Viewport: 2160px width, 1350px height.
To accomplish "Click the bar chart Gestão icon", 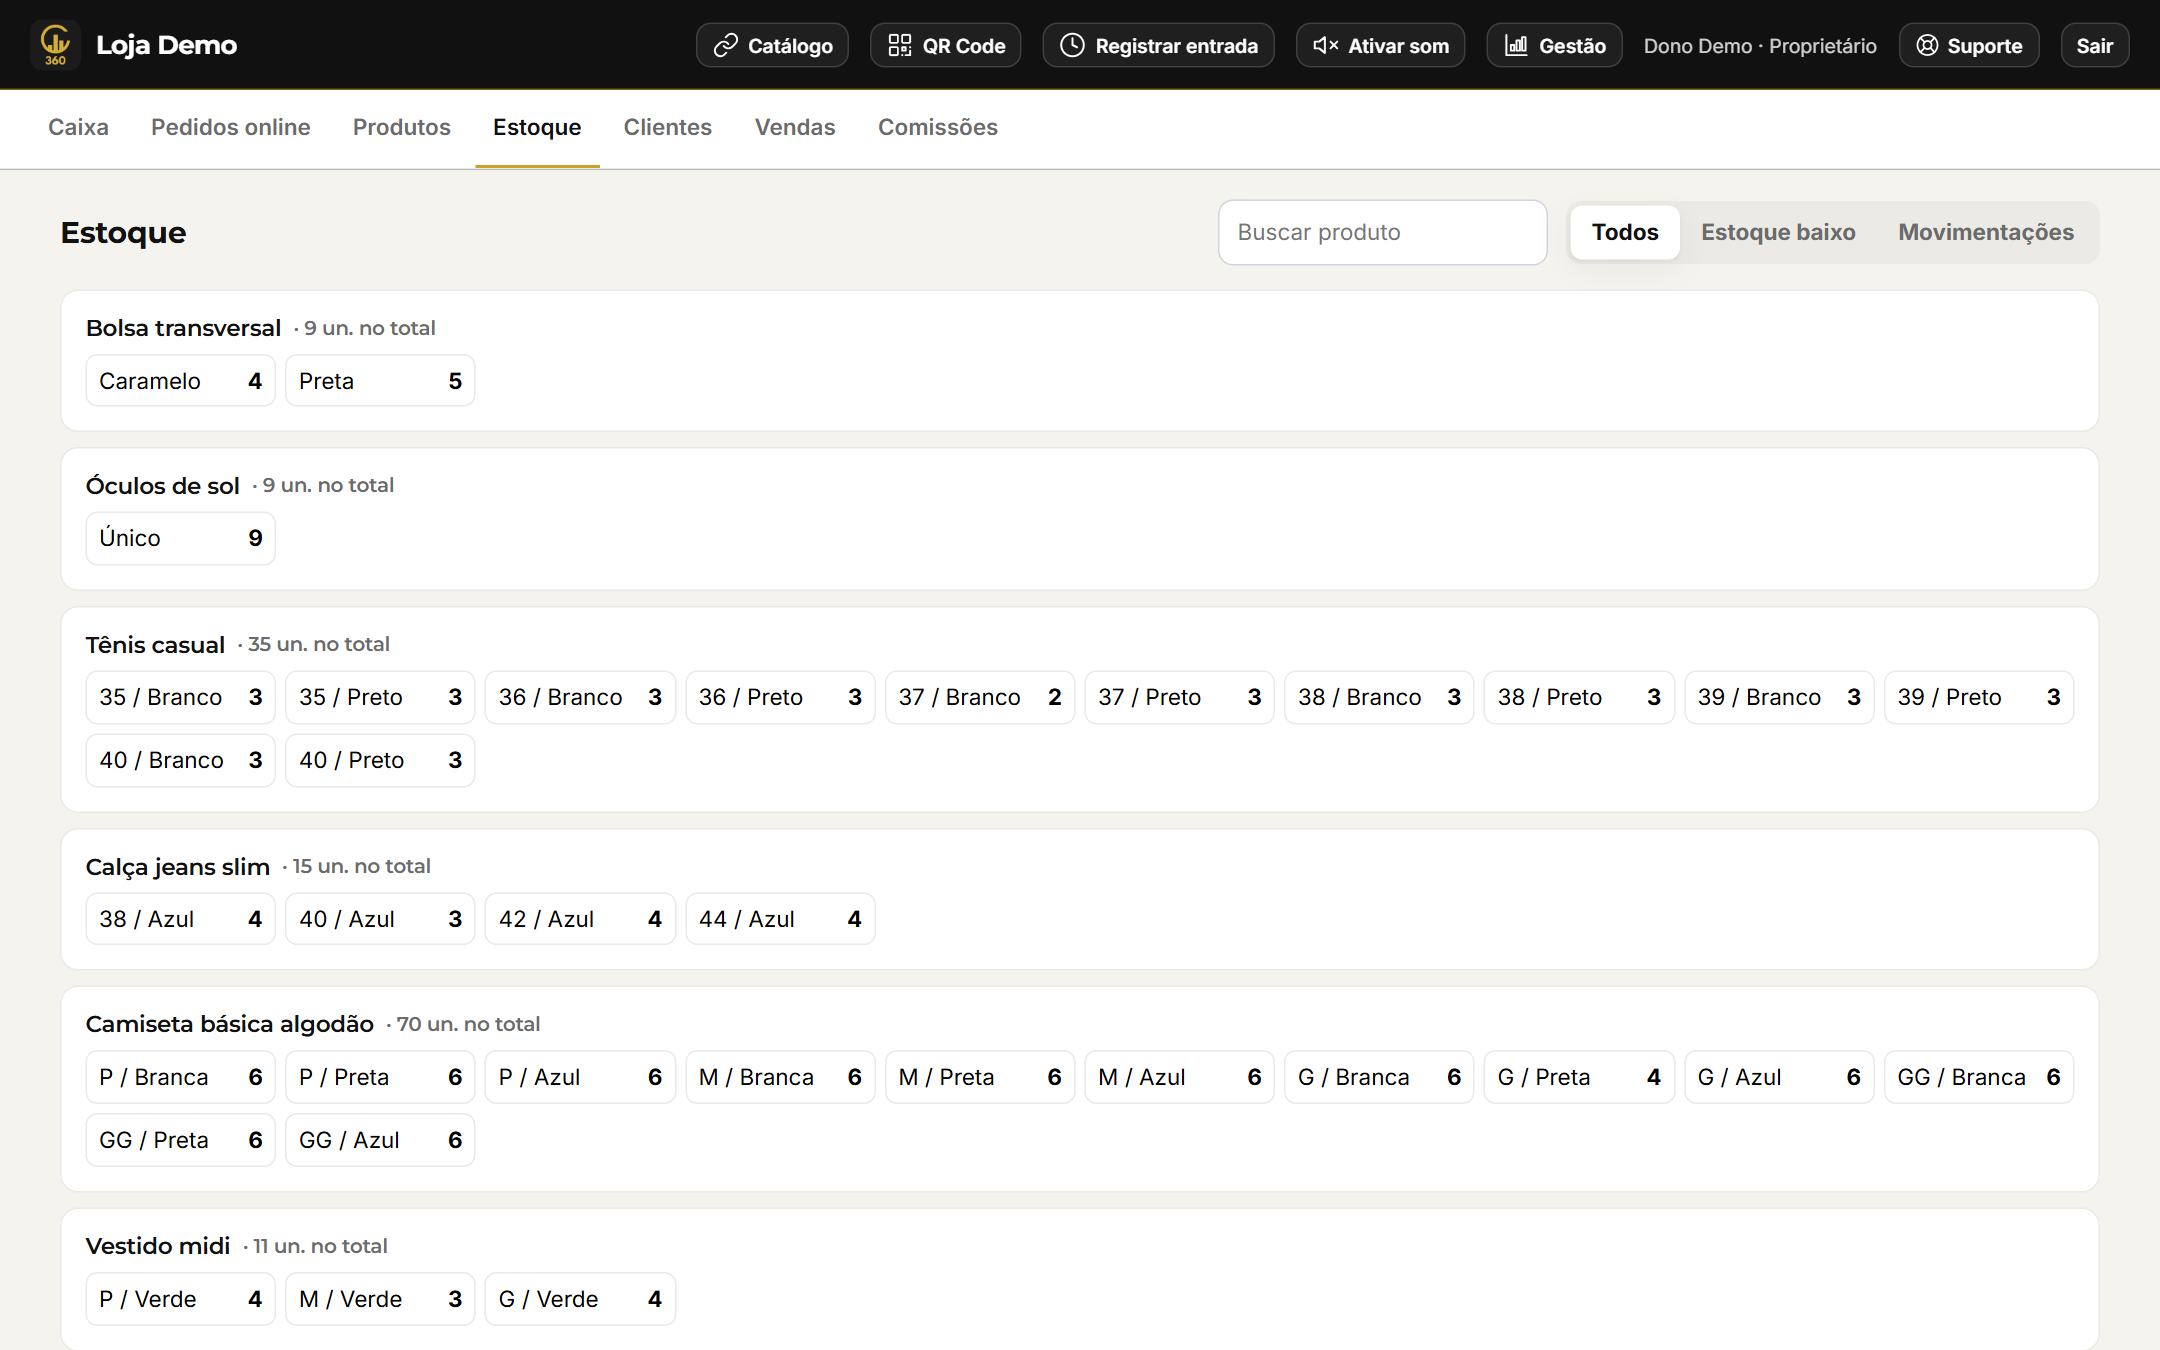I will point(1516,46).
